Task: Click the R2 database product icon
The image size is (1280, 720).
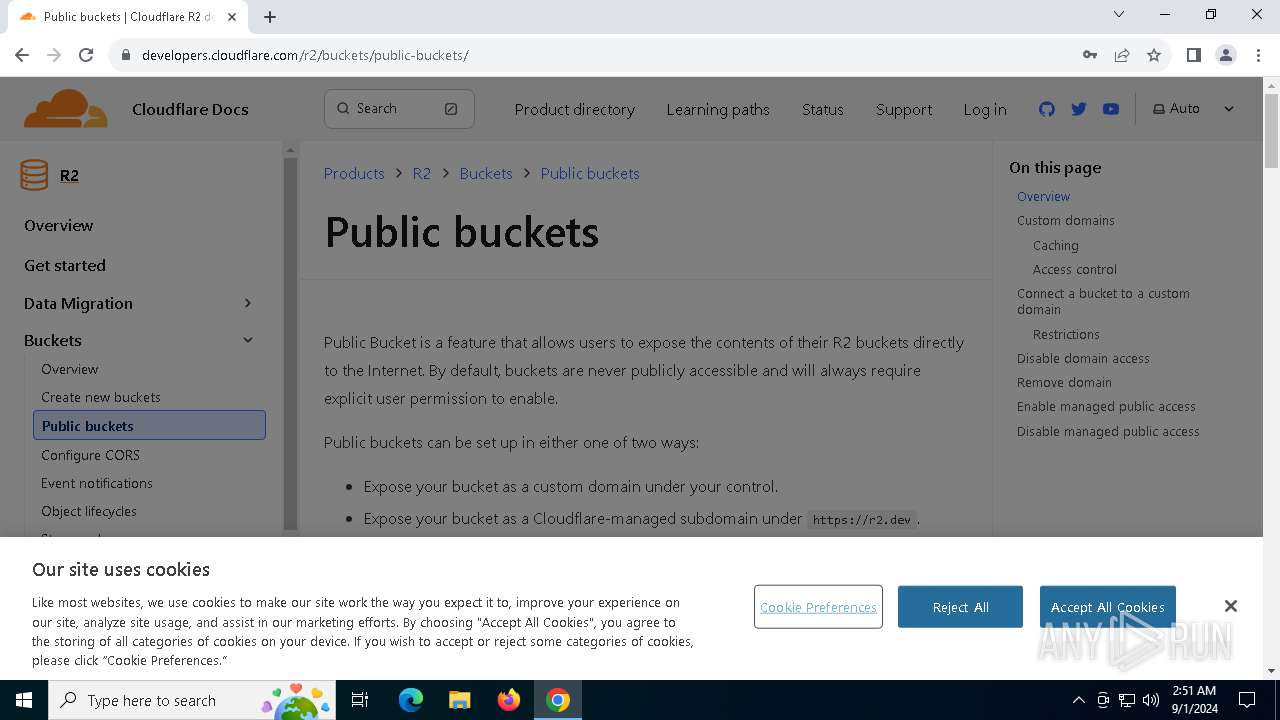Action: (34, 175)
